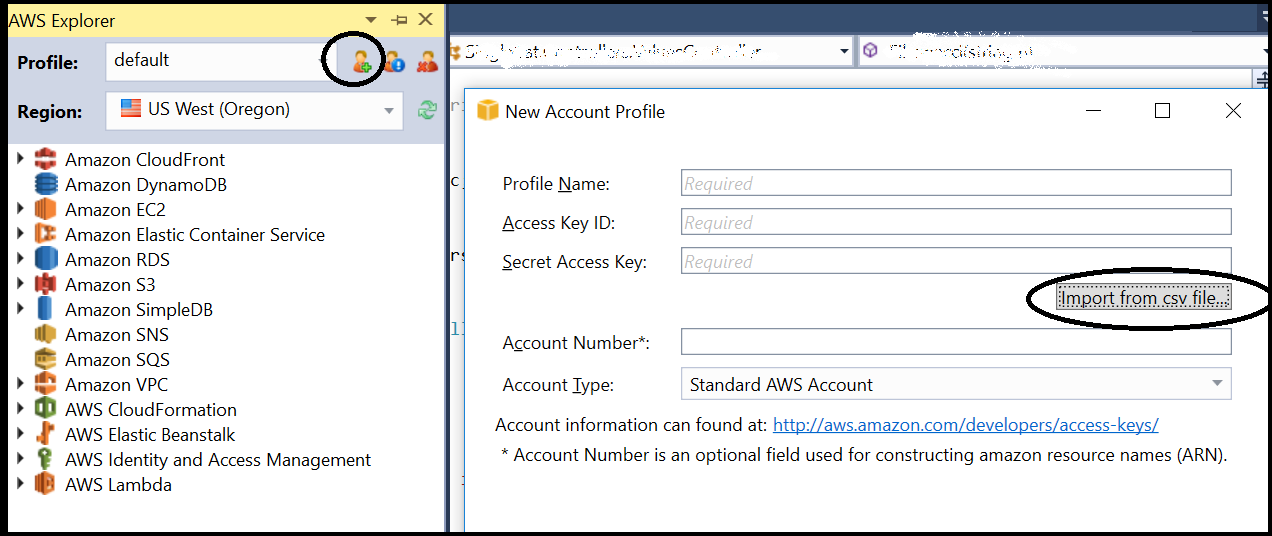Expand the Amazon CloudFront tree node

(x=21, y=159)
